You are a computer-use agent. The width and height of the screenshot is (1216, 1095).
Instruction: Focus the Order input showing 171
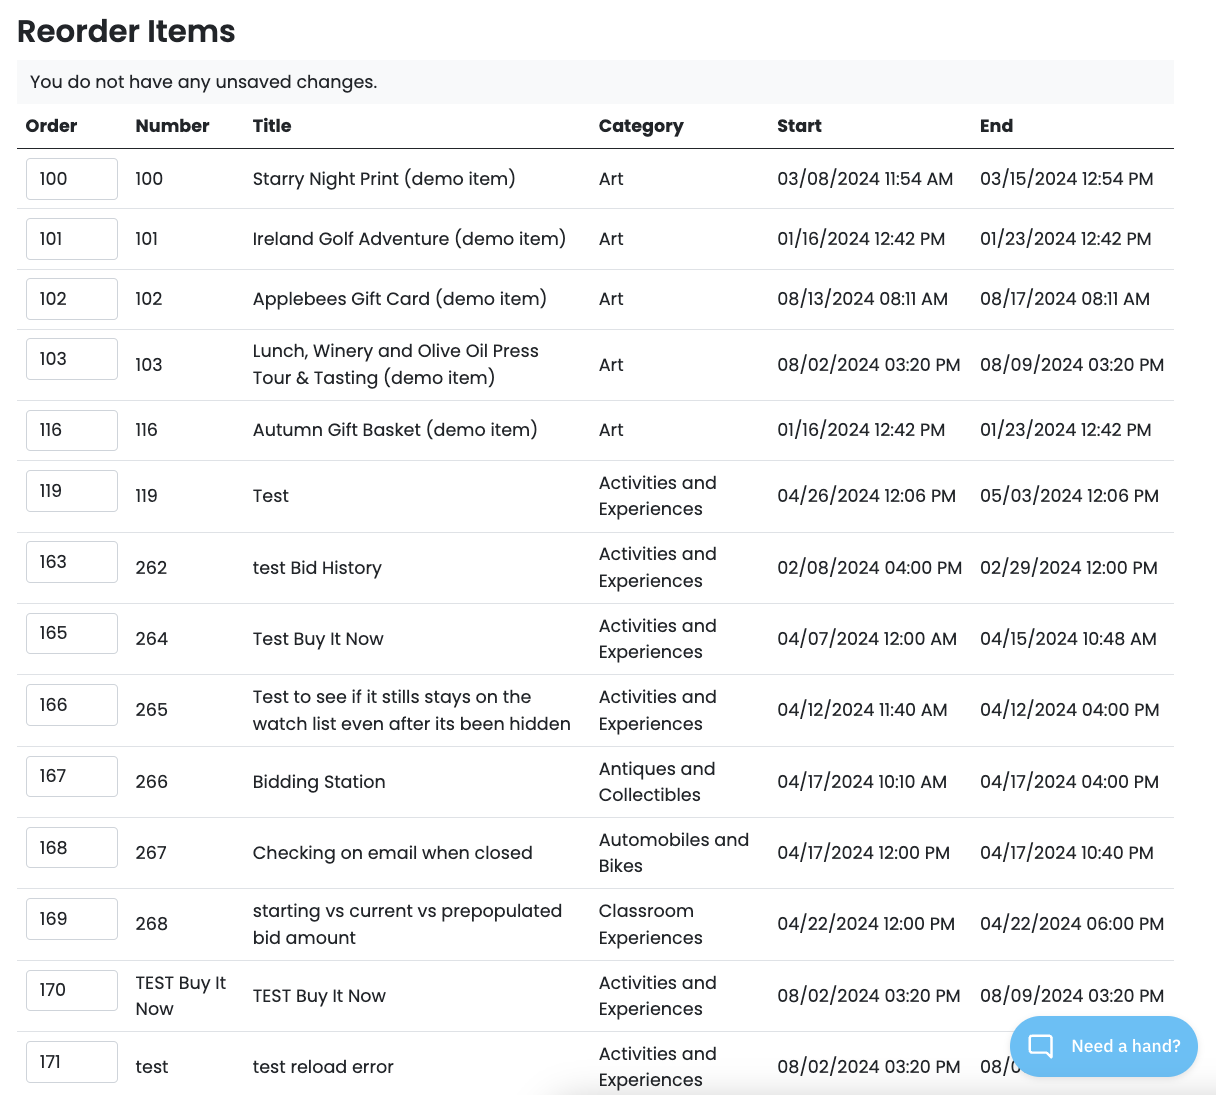pyautogui.click(x=72, y=1062)
